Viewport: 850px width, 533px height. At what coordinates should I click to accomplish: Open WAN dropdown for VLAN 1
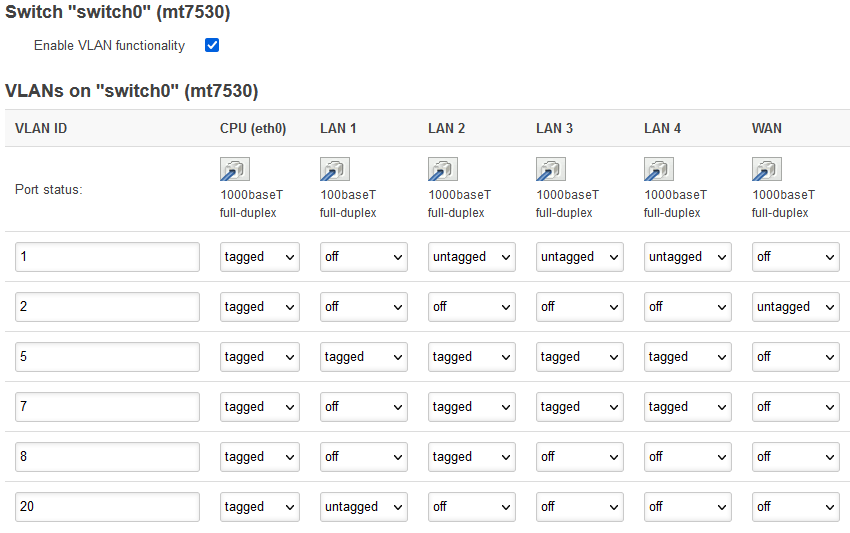[795, 257]
